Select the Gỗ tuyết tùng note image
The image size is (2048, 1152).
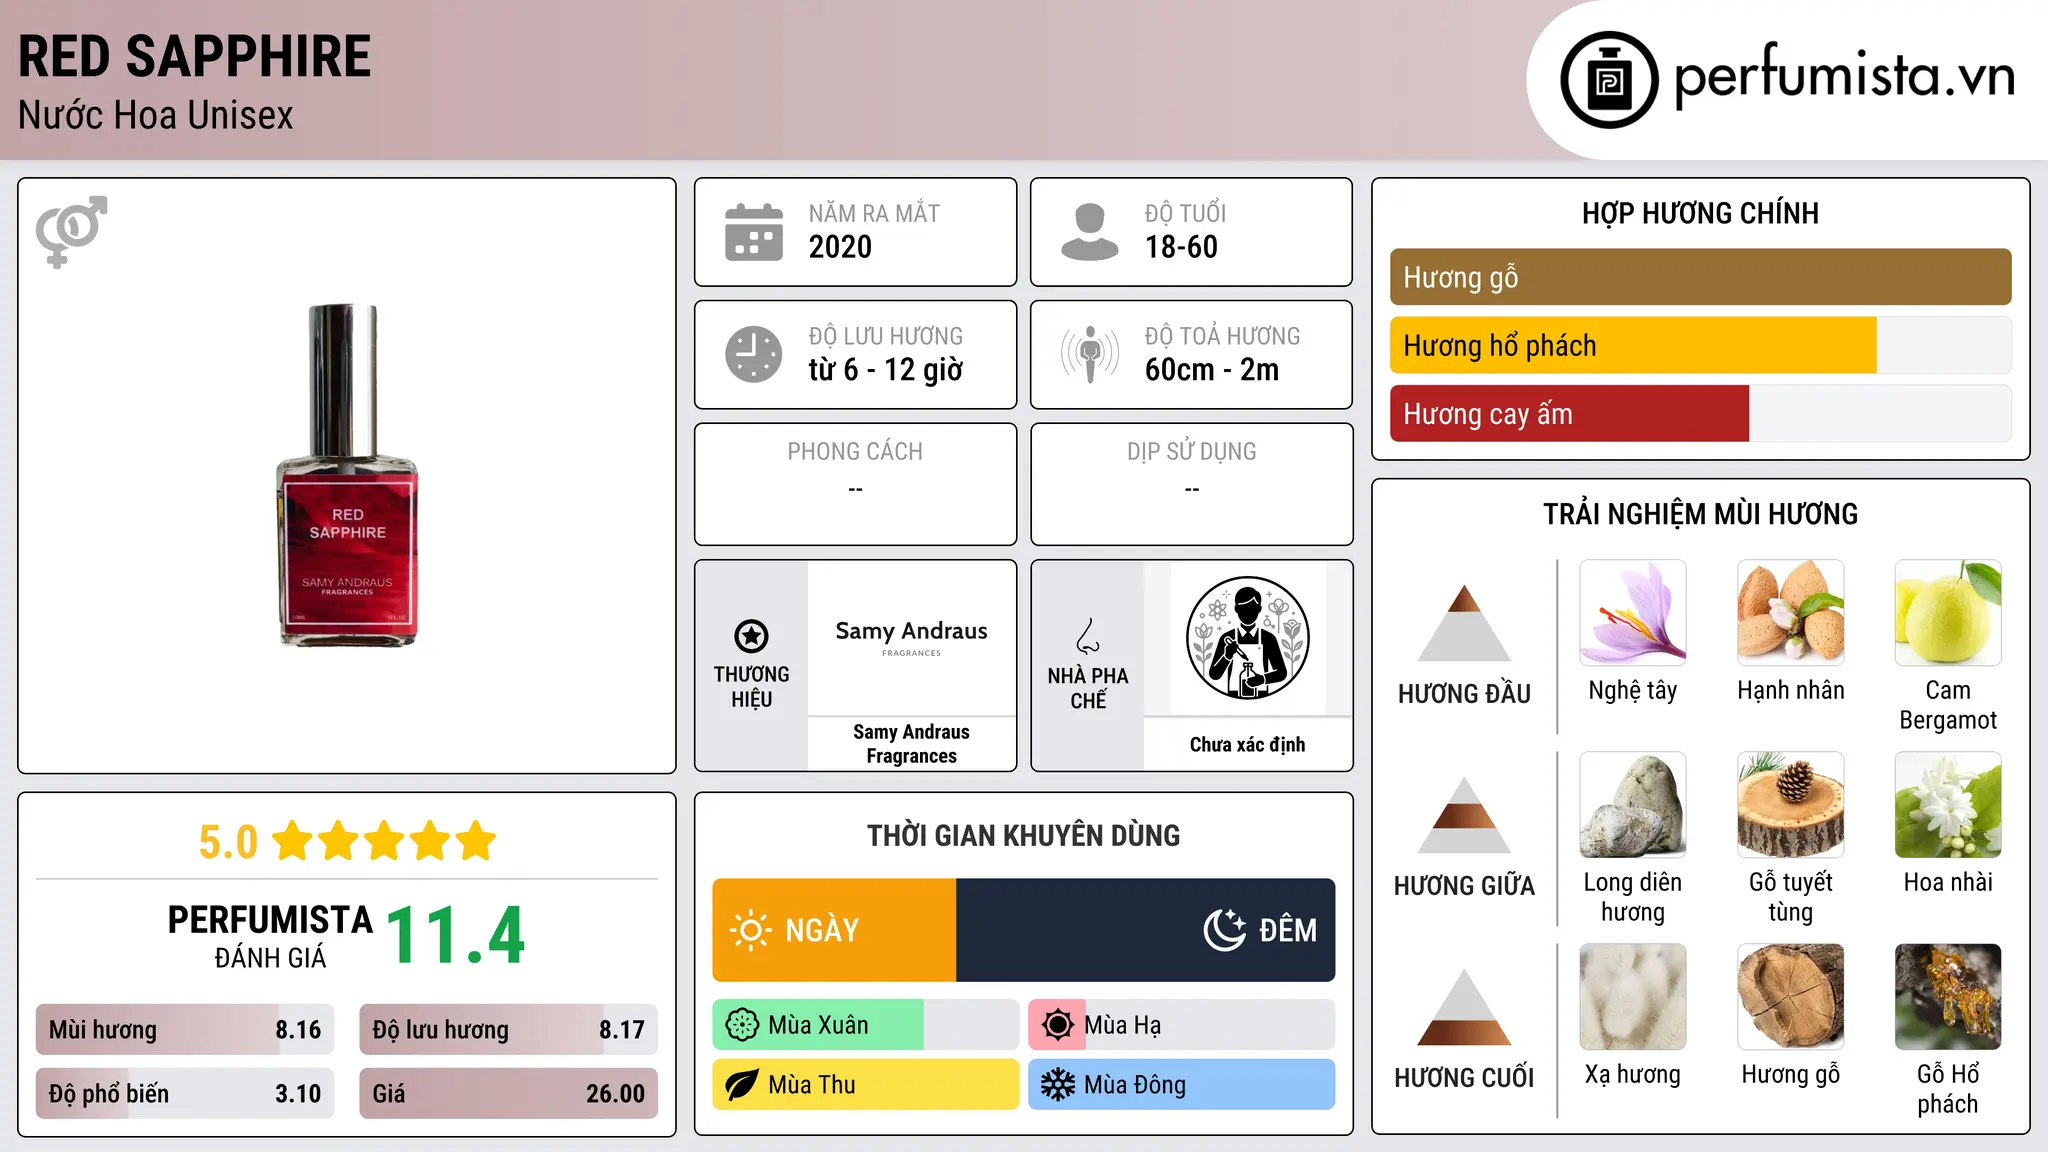(x=1791, y=804)
